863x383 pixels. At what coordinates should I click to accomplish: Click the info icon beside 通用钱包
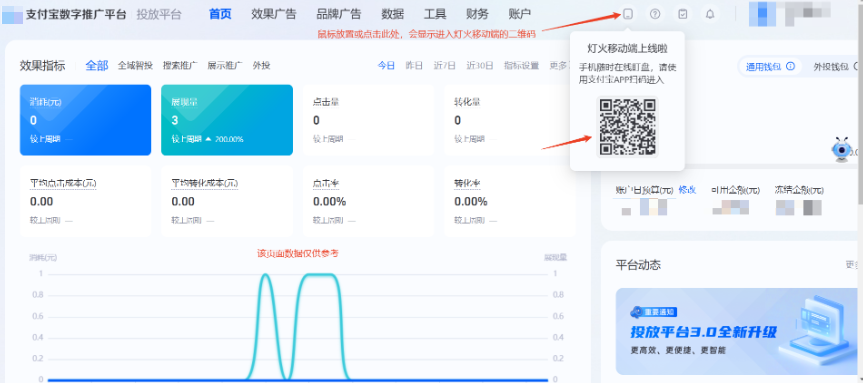coord(791,67)
